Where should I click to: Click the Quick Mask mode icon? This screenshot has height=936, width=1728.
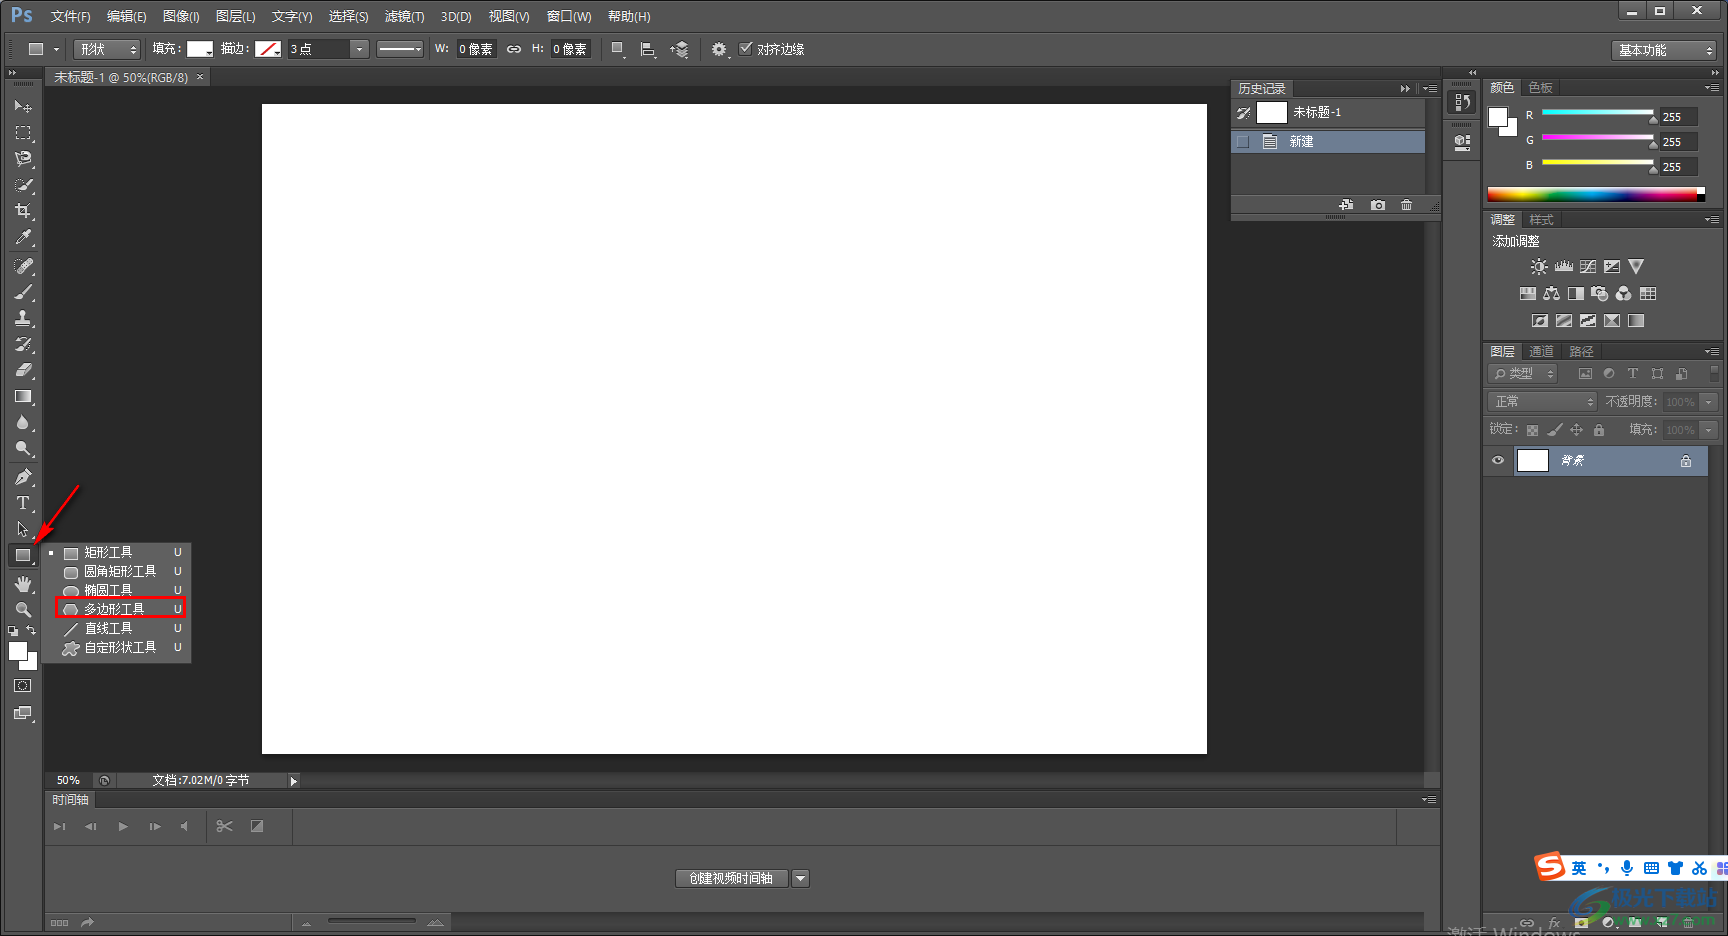click(22, 686)
